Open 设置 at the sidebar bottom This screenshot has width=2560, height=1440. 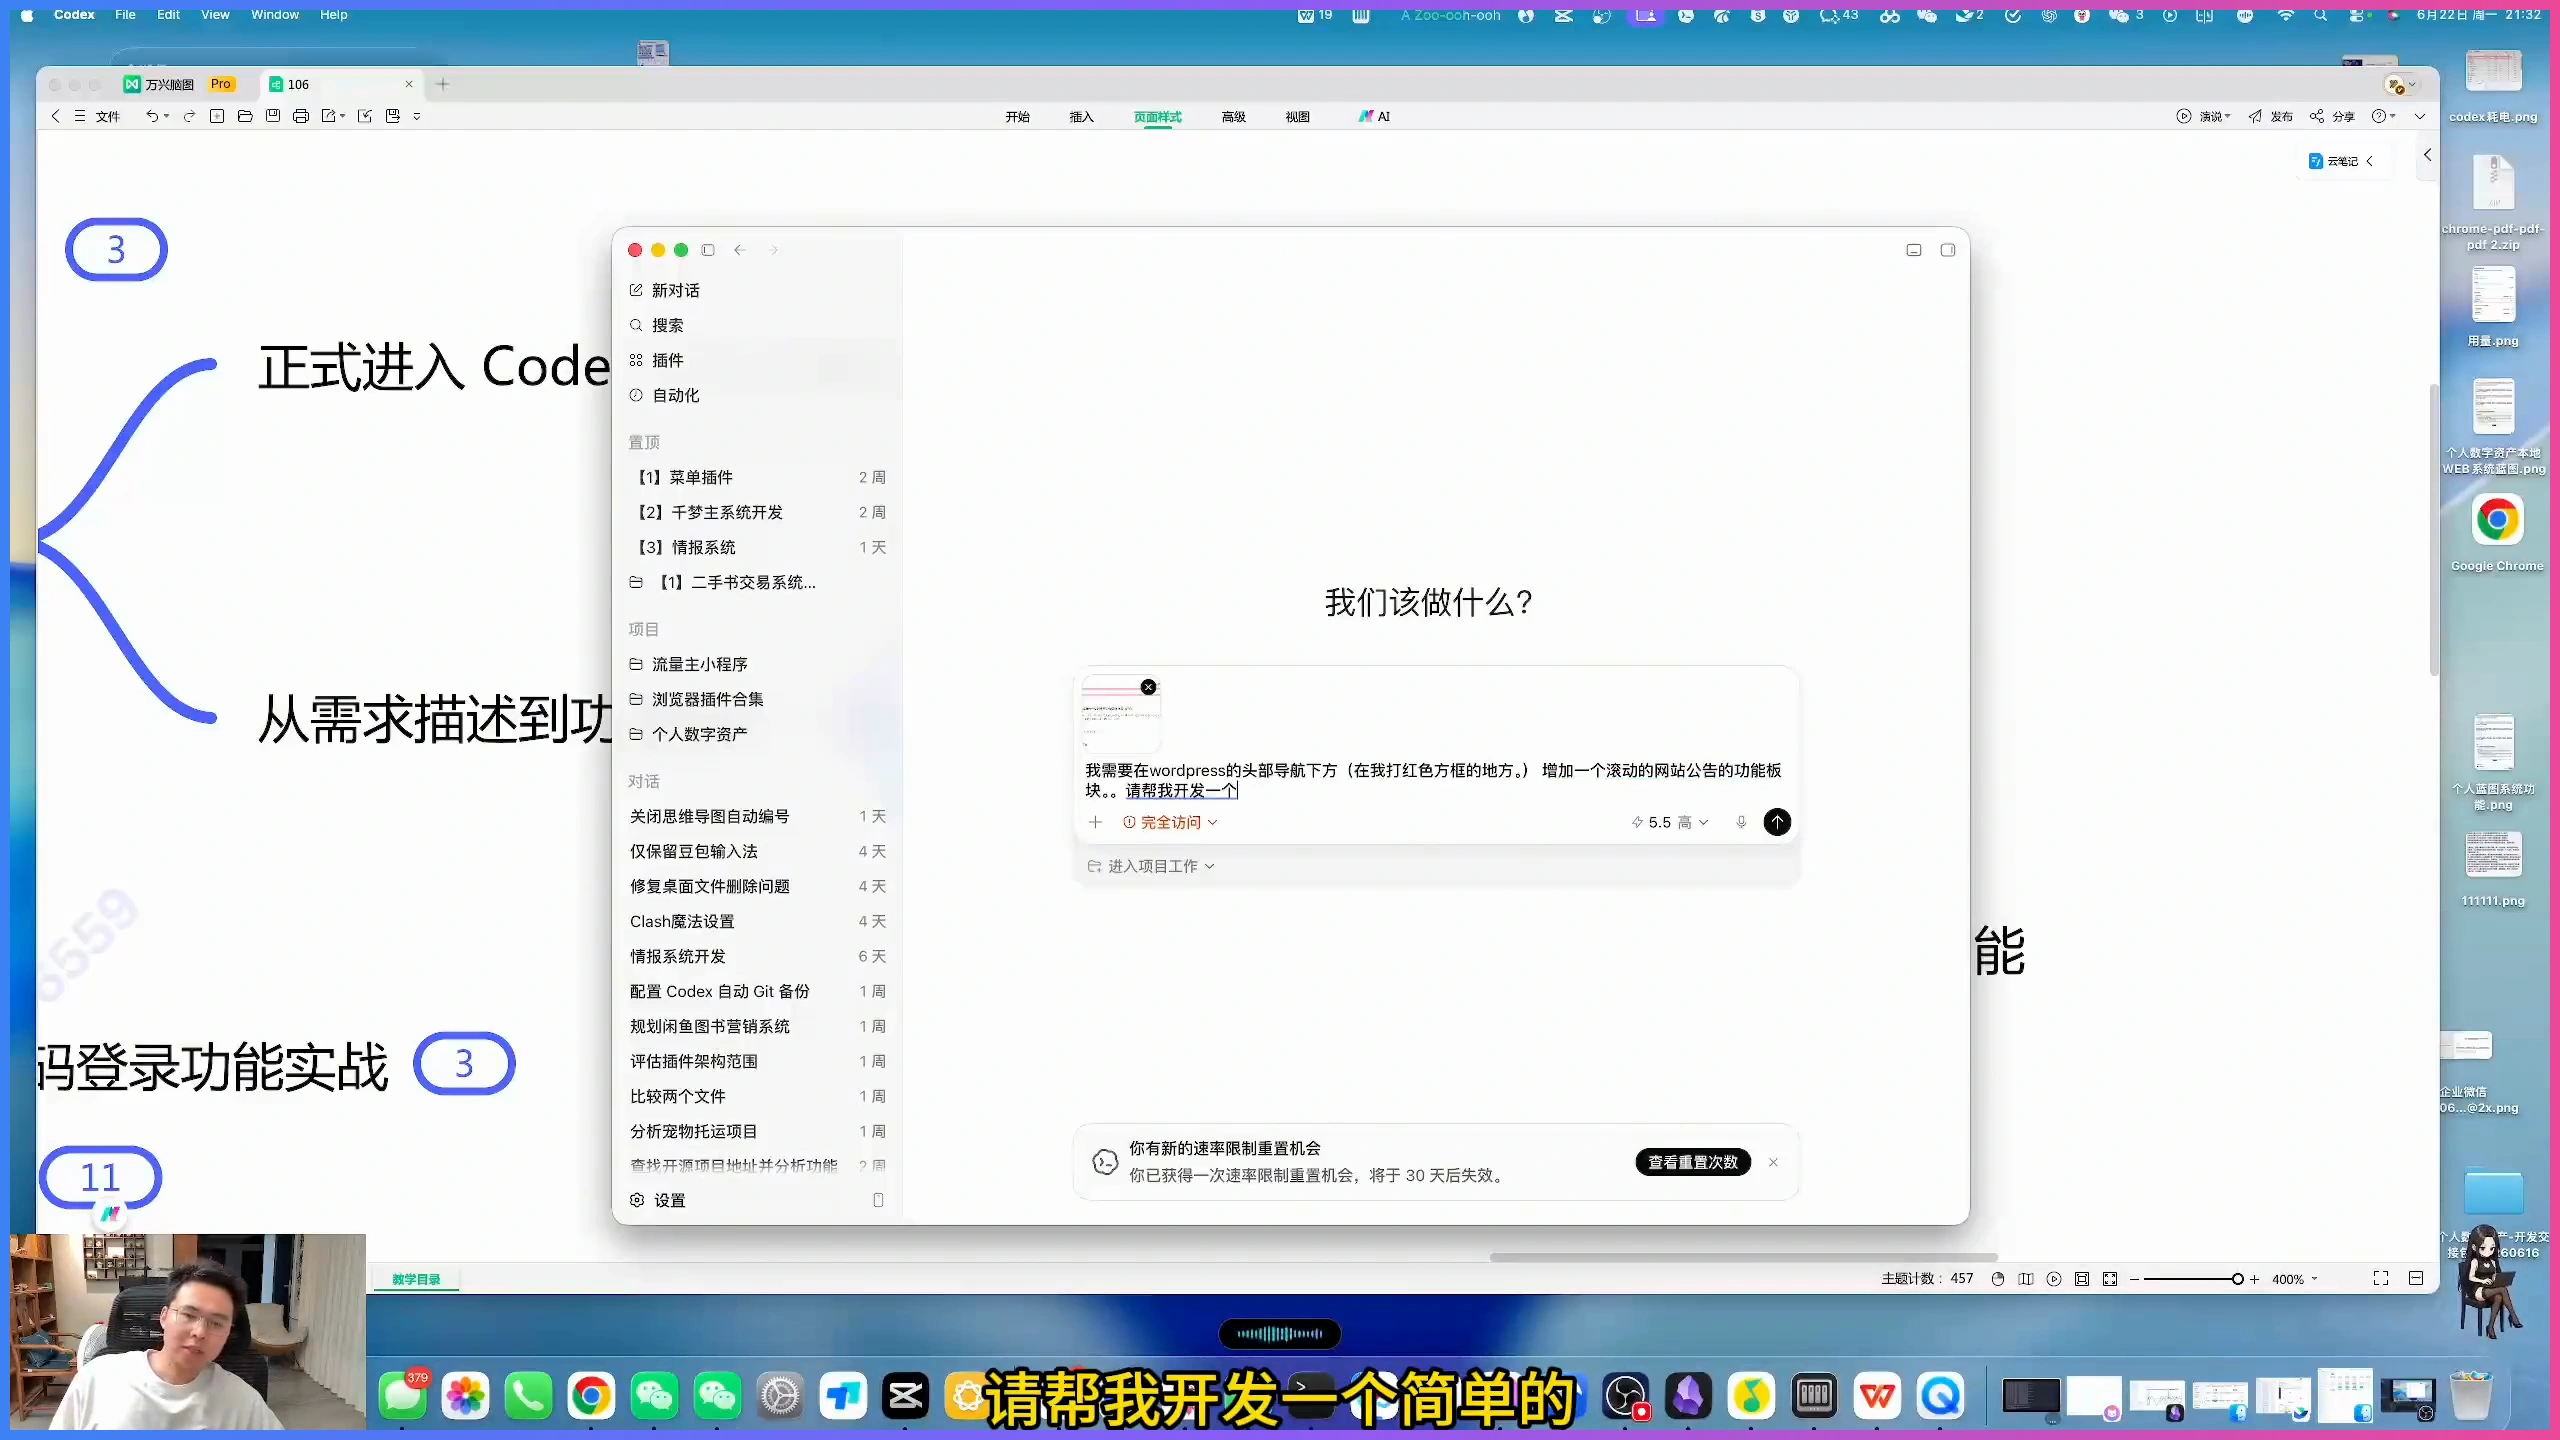point(658,1200)
